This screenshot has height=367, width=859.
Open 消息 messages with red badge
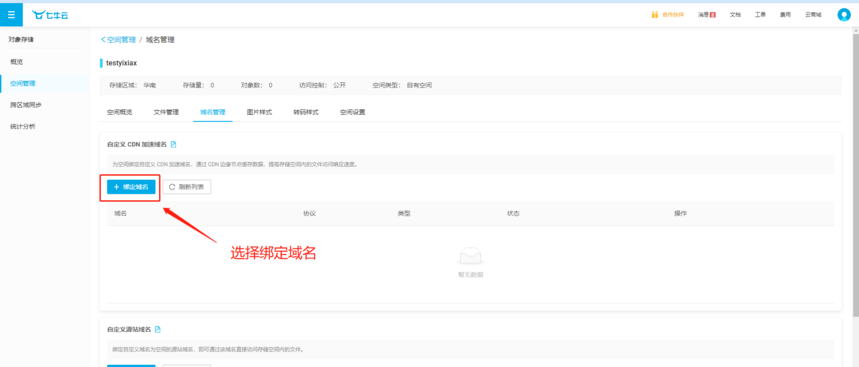click(x=707, y=15)
